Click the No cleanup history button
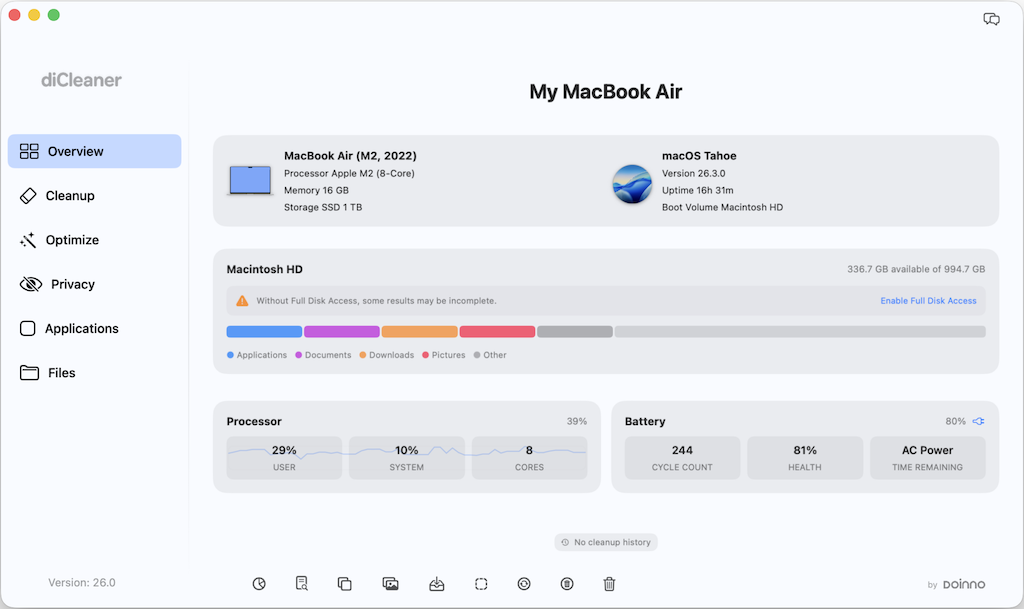This screenshot has width=1024, height=609. point(606,542)
